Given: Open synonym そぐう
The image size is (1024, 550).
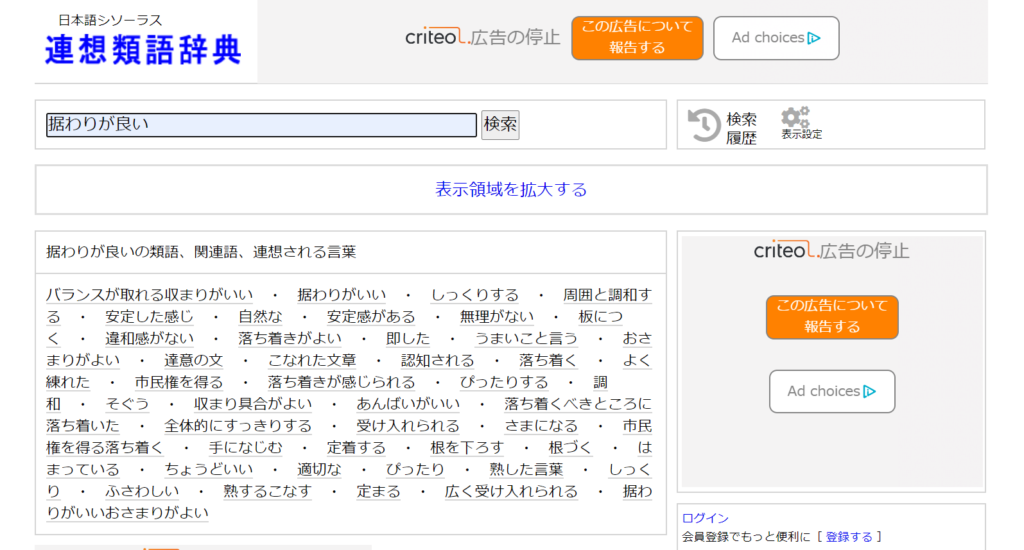Looking at the screenshot, I should [127, 404].
